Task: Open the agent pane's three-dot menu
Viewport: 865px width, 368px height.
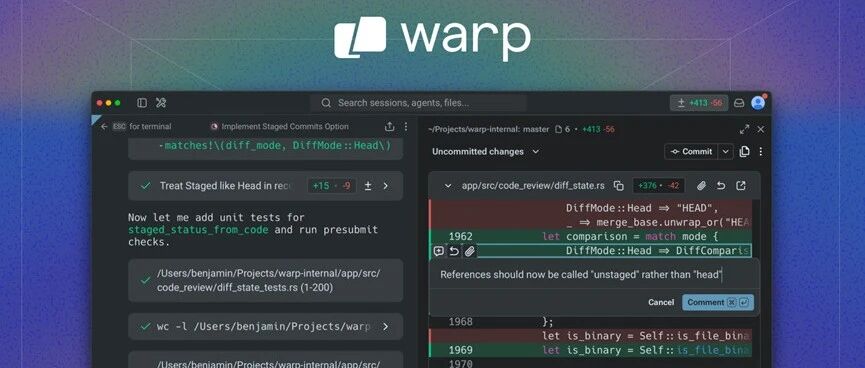Action: pyautogui.click(x=406, y=126)
